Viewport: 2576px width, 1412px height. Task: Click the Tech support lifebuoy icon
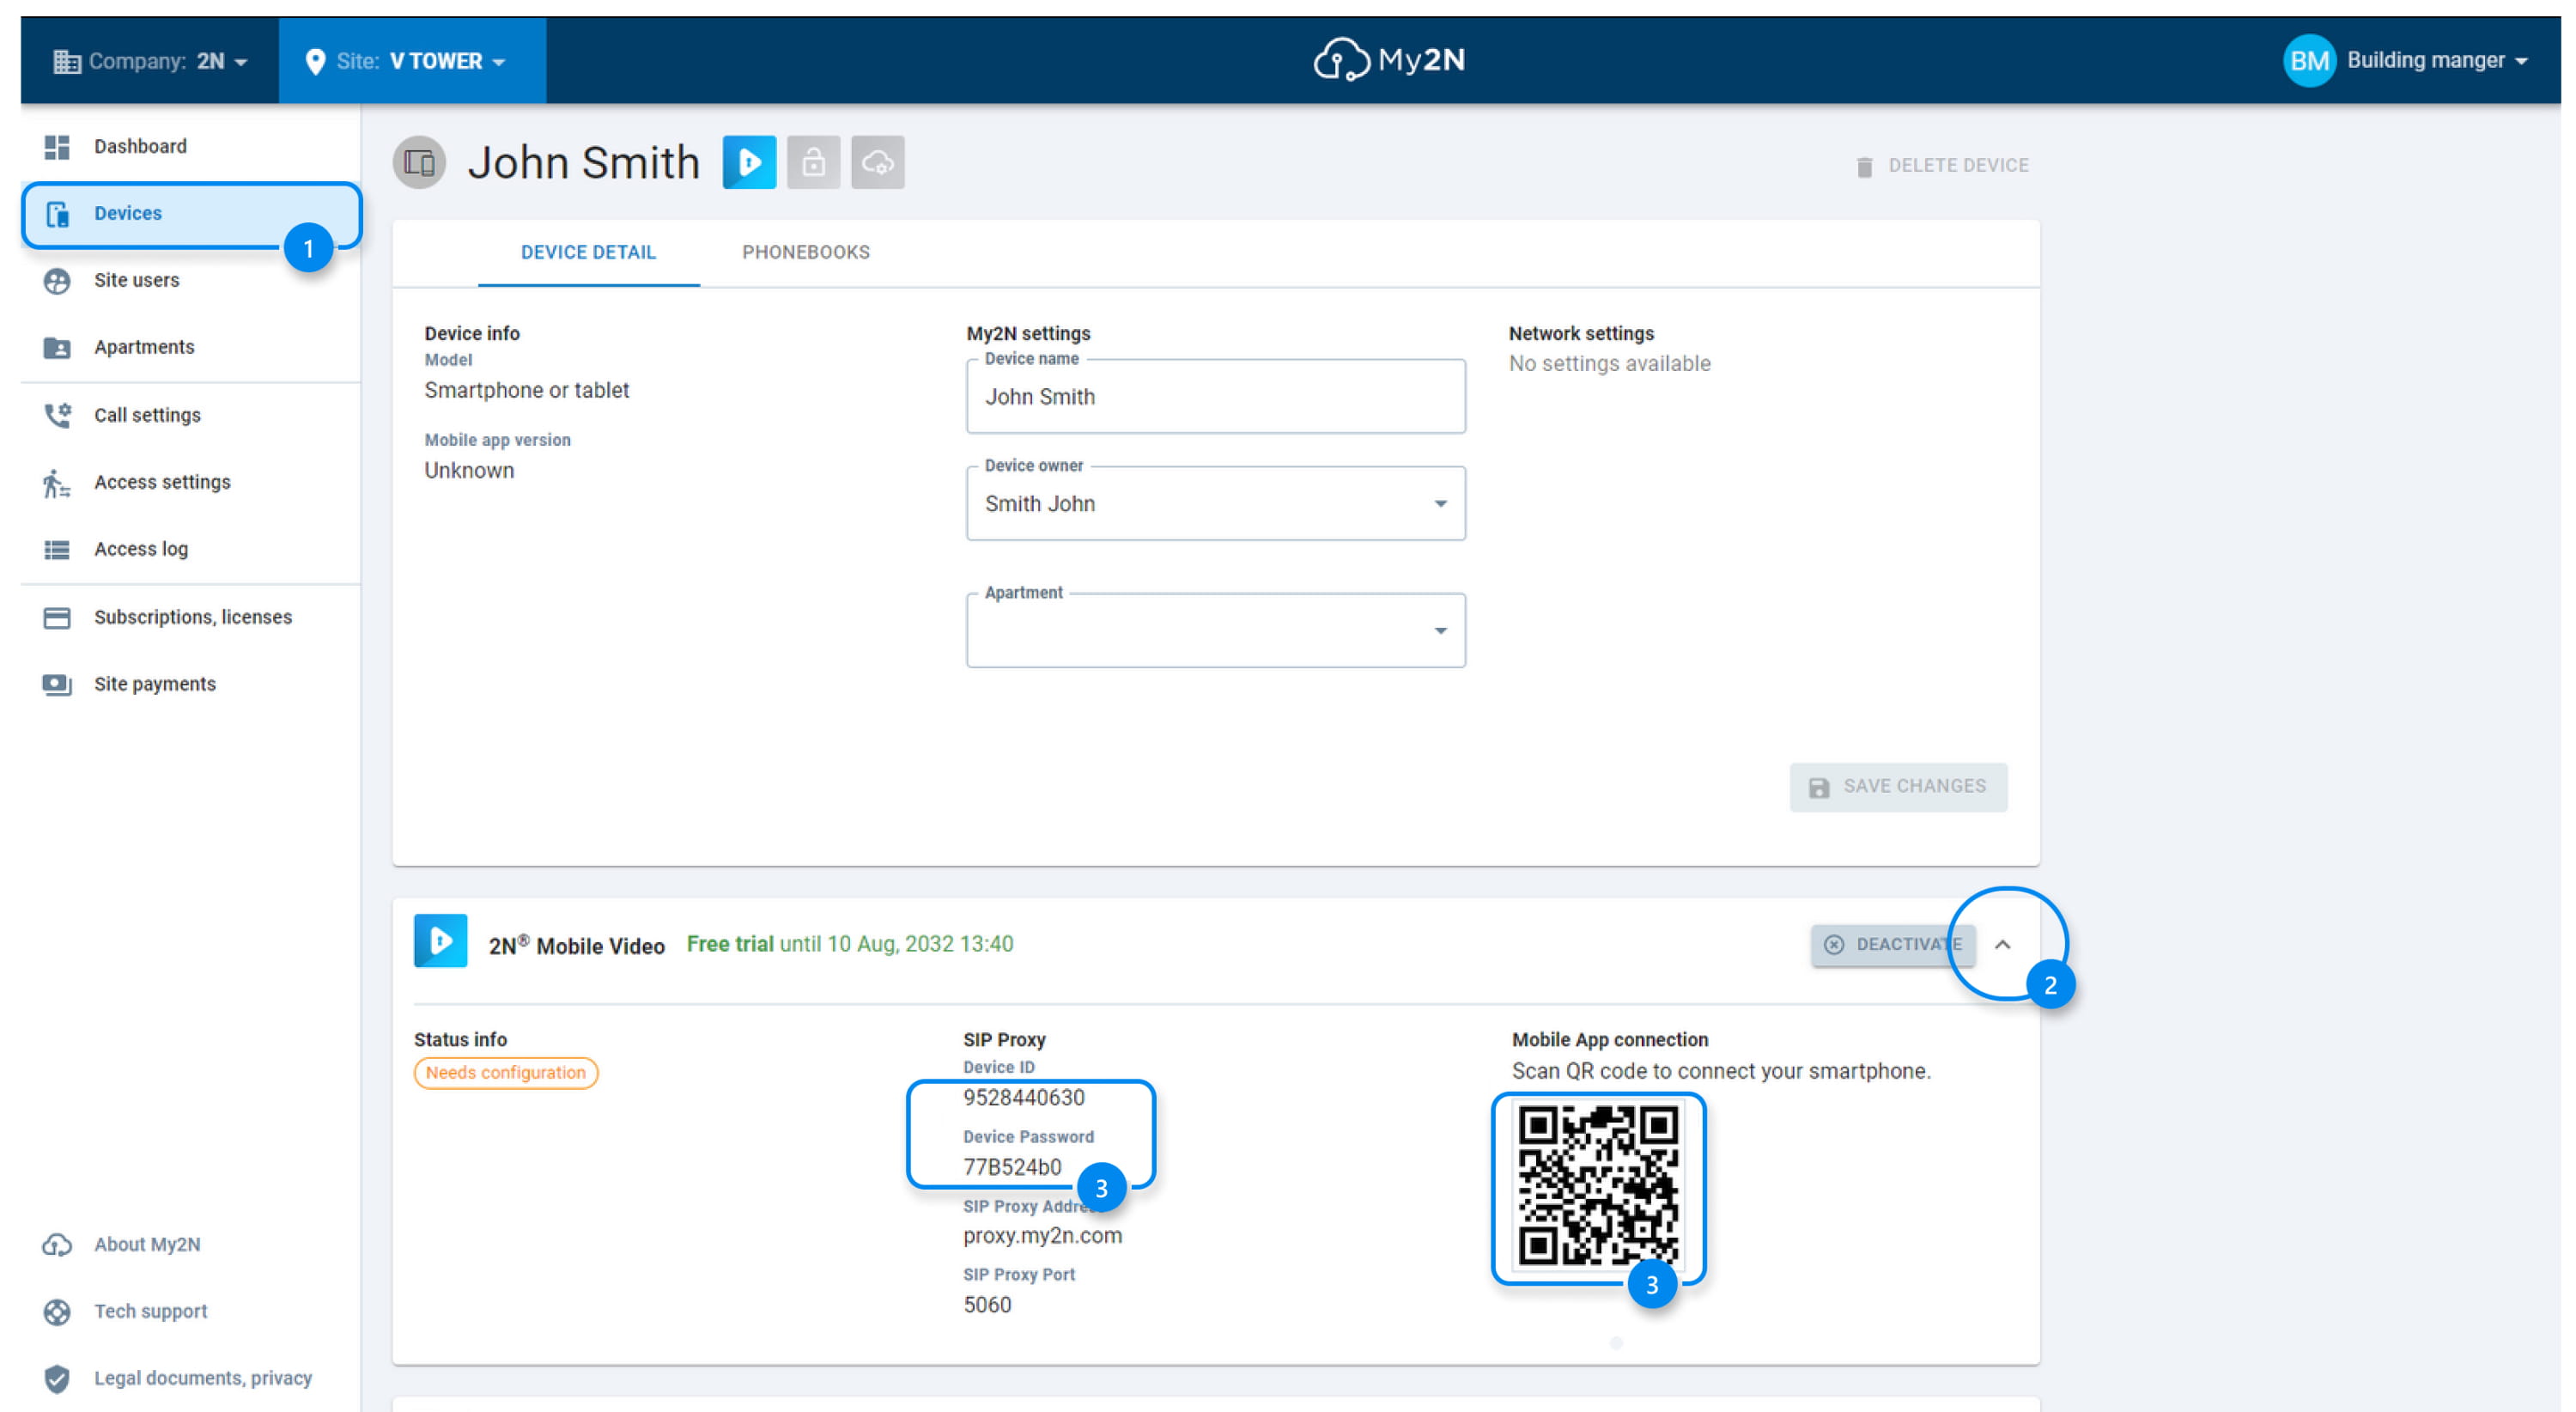57,1312
